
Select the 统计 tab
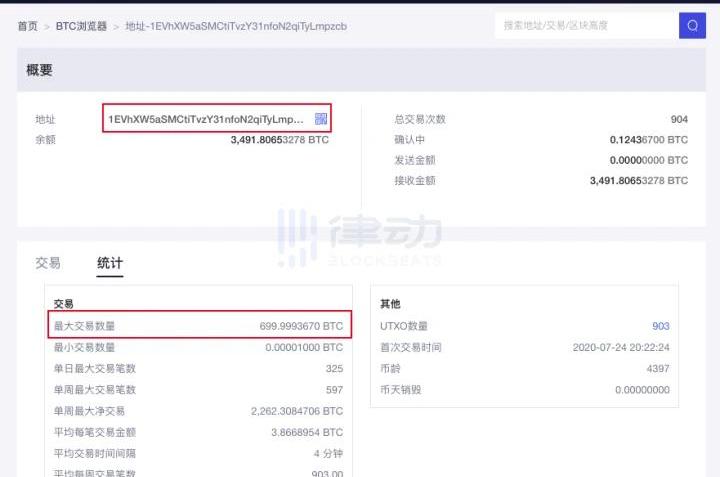[110, 263]
